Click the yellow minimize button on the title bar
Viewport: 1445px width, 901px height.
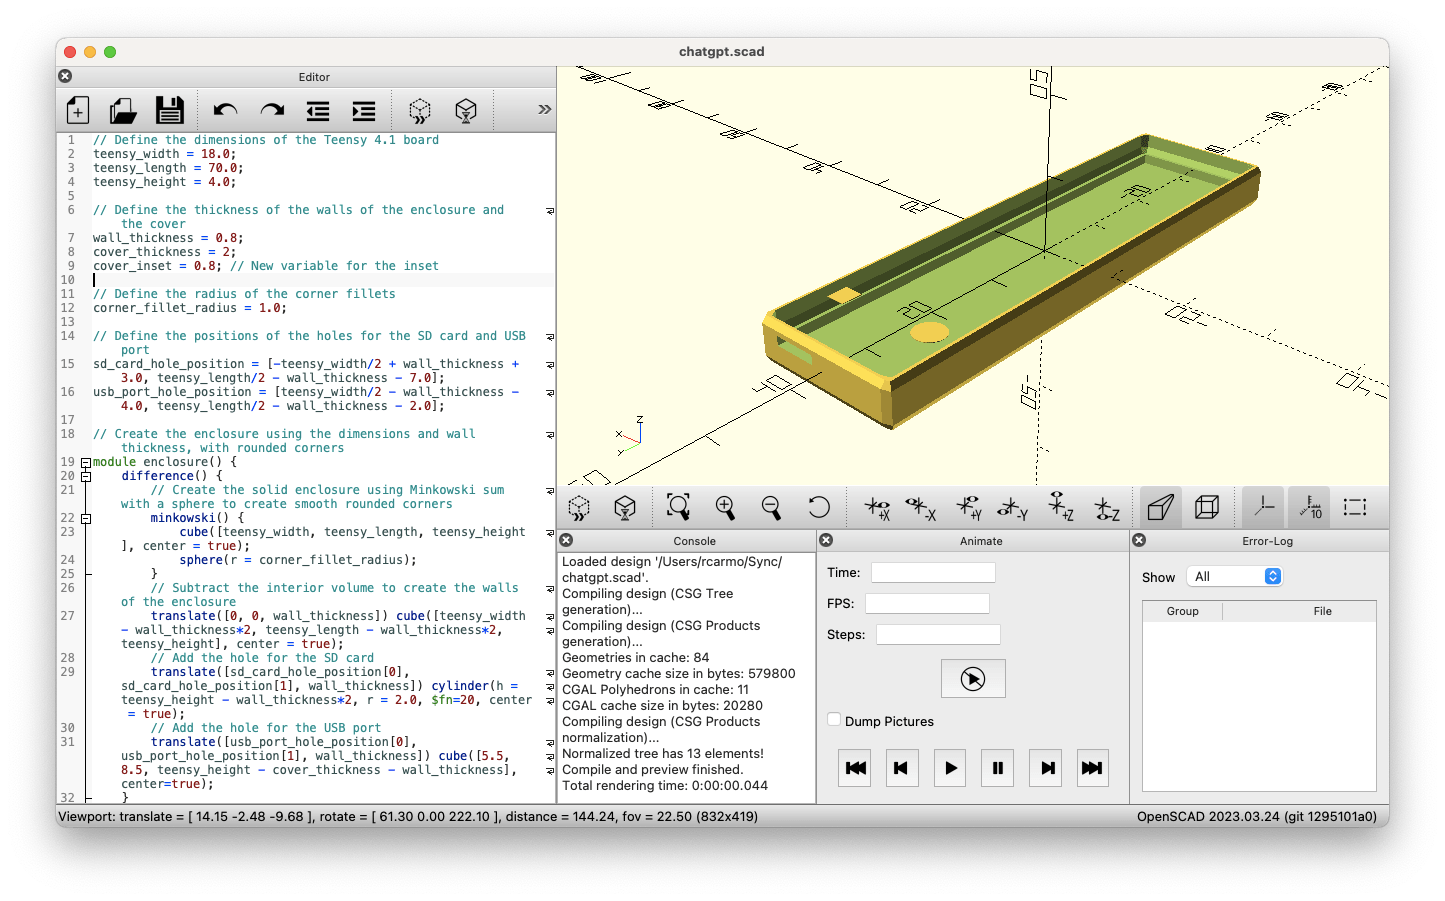click(x=90, y=52)
